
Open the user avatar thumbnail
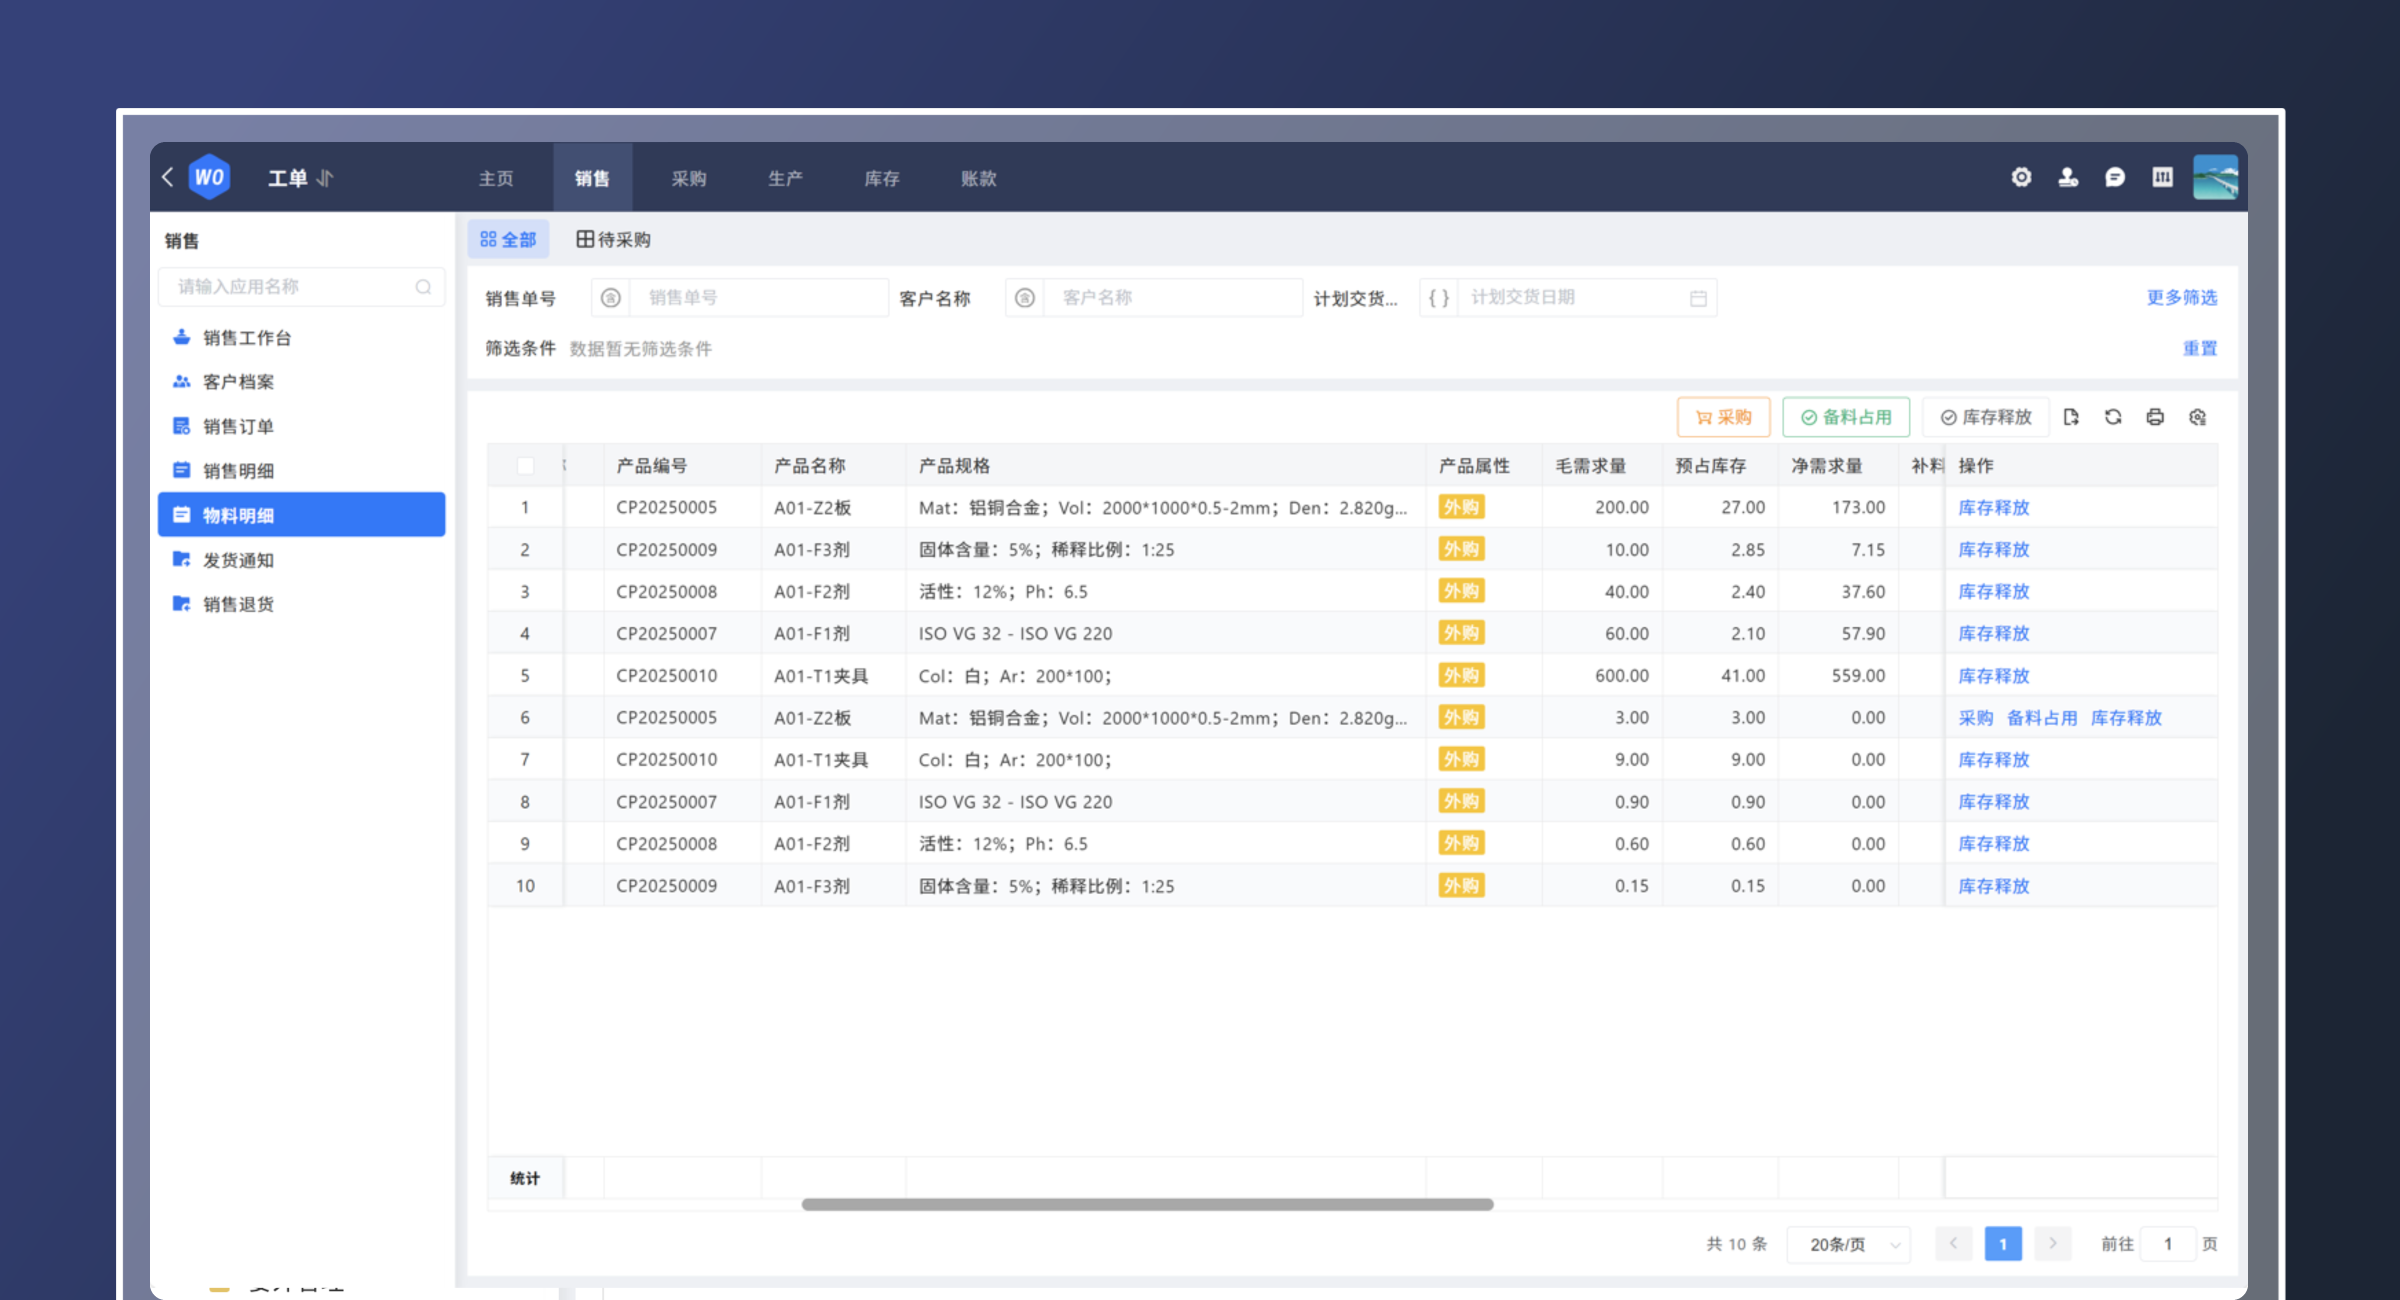(x=2215, y=177)
